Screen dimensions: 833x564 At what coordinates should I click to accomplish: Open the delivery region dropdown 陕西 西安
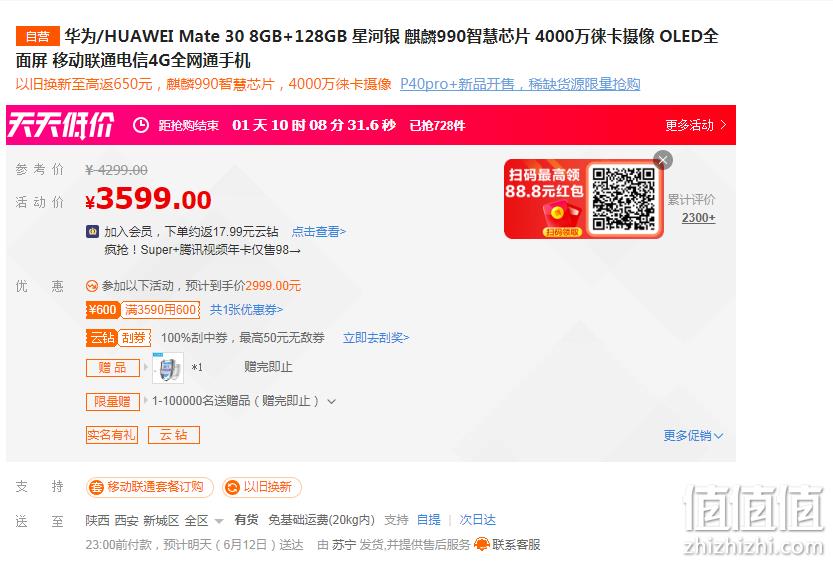(154, 520)
